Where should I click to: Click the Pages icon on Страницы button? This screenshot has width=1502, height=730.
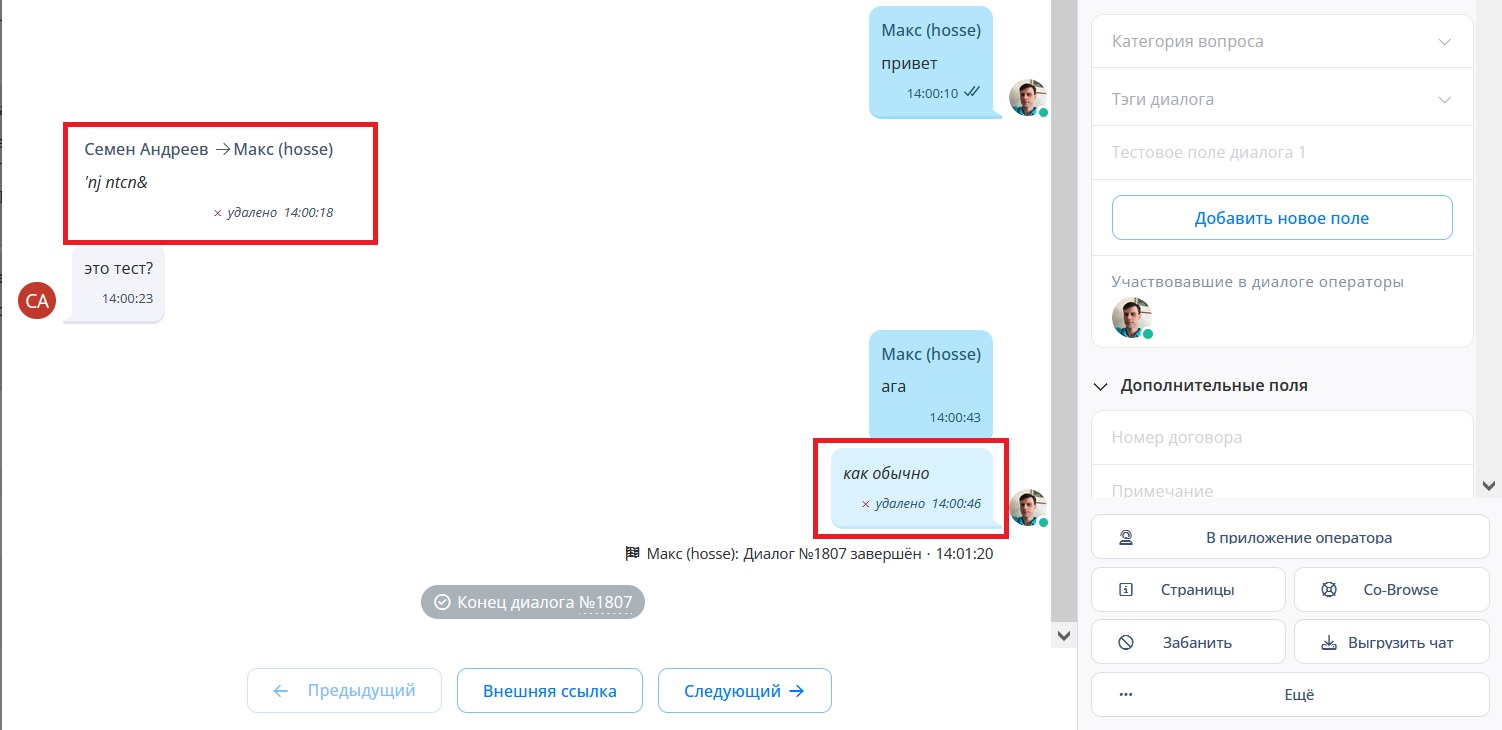pos(1126,590)
